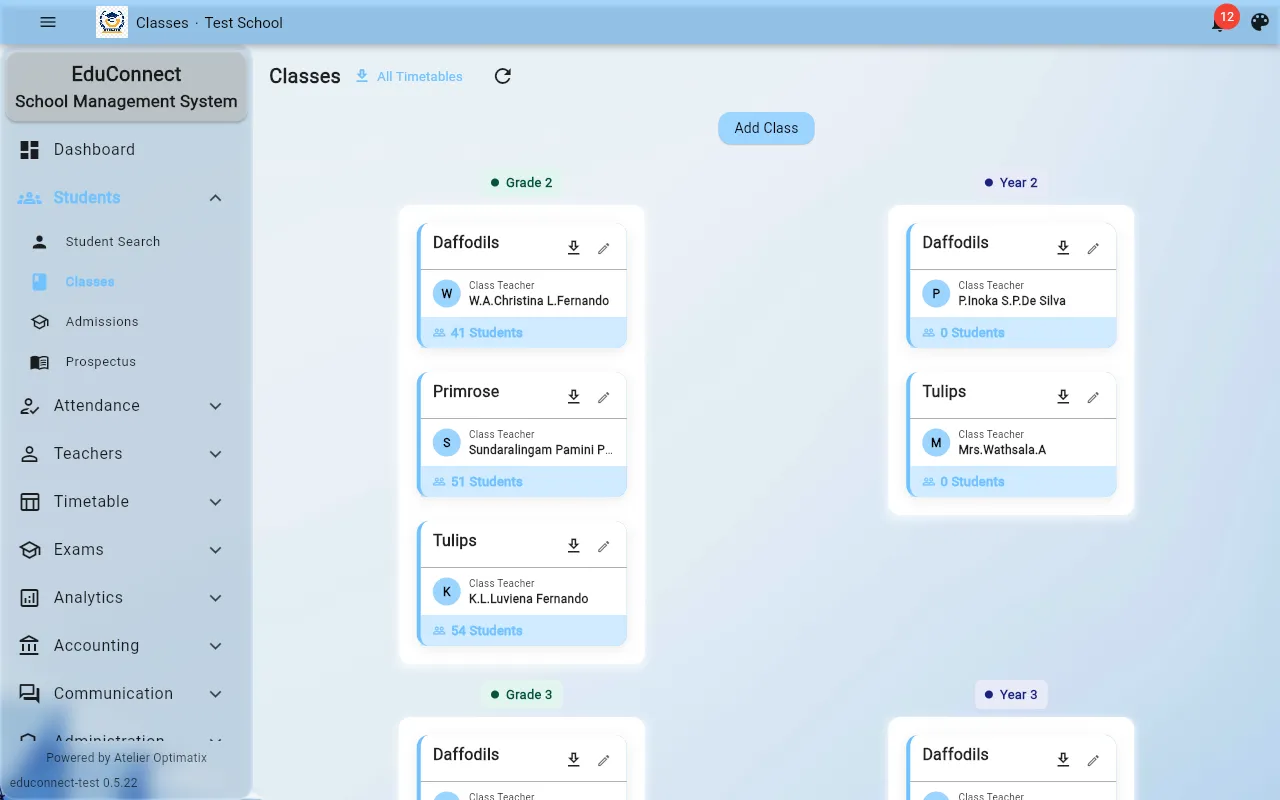Click 0 Students on Year 2 Tulips
This screenshot has width=1280, height=800.
[972, 482]
